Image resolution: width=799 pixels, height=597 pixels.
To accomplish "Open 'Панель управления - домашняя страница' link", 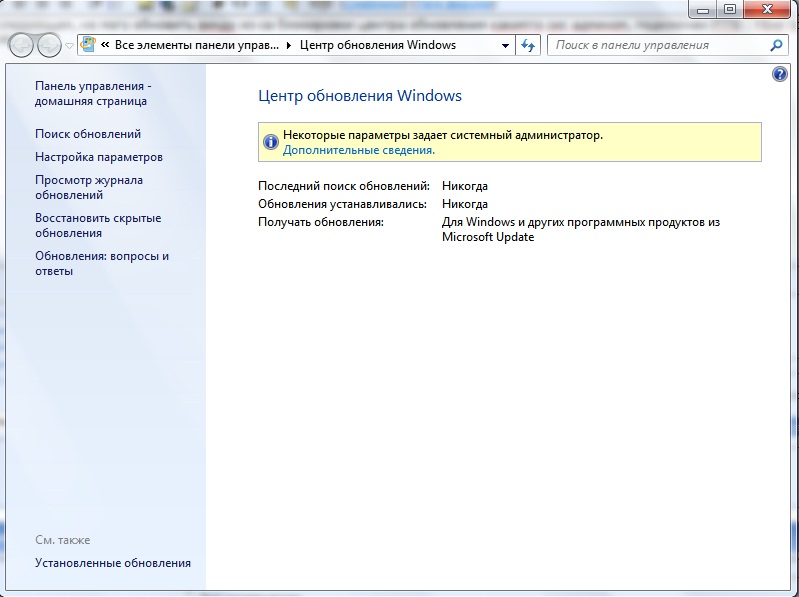I will [x=93, y=94].
